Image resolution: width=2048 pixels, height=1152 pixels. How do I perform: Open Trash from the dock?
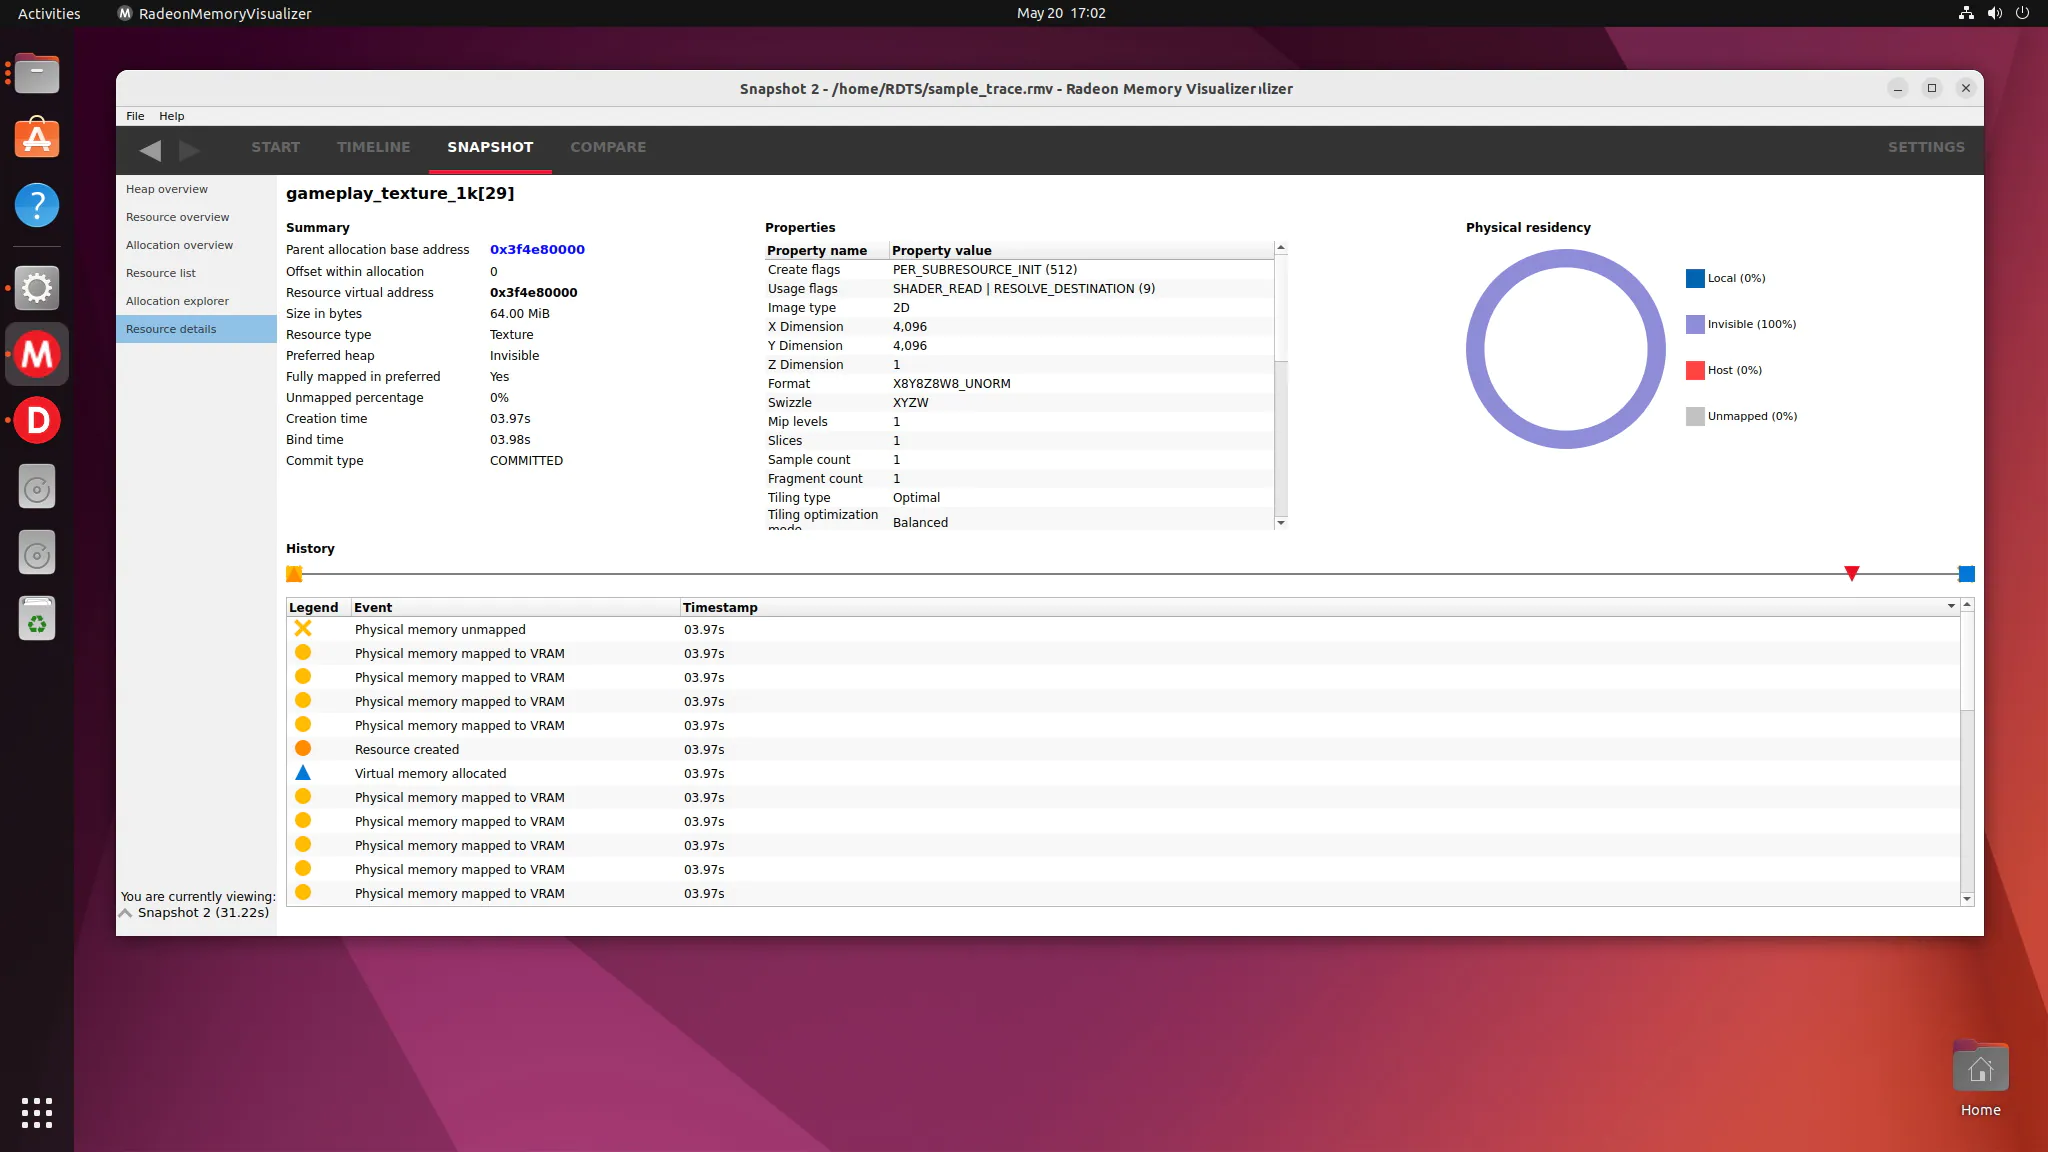[37, 619]
